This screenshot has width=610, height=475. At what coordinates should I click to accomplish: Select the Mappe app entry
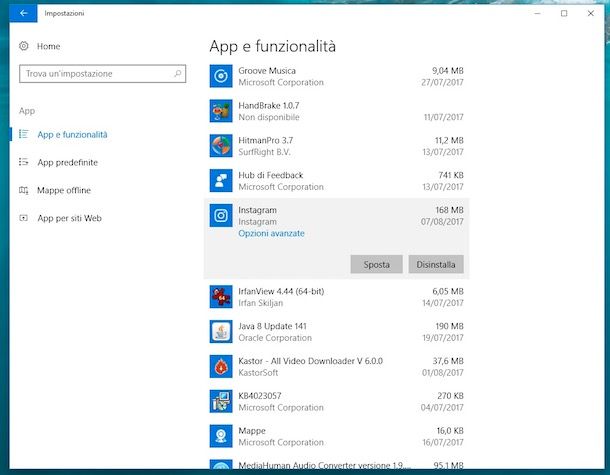337,436
